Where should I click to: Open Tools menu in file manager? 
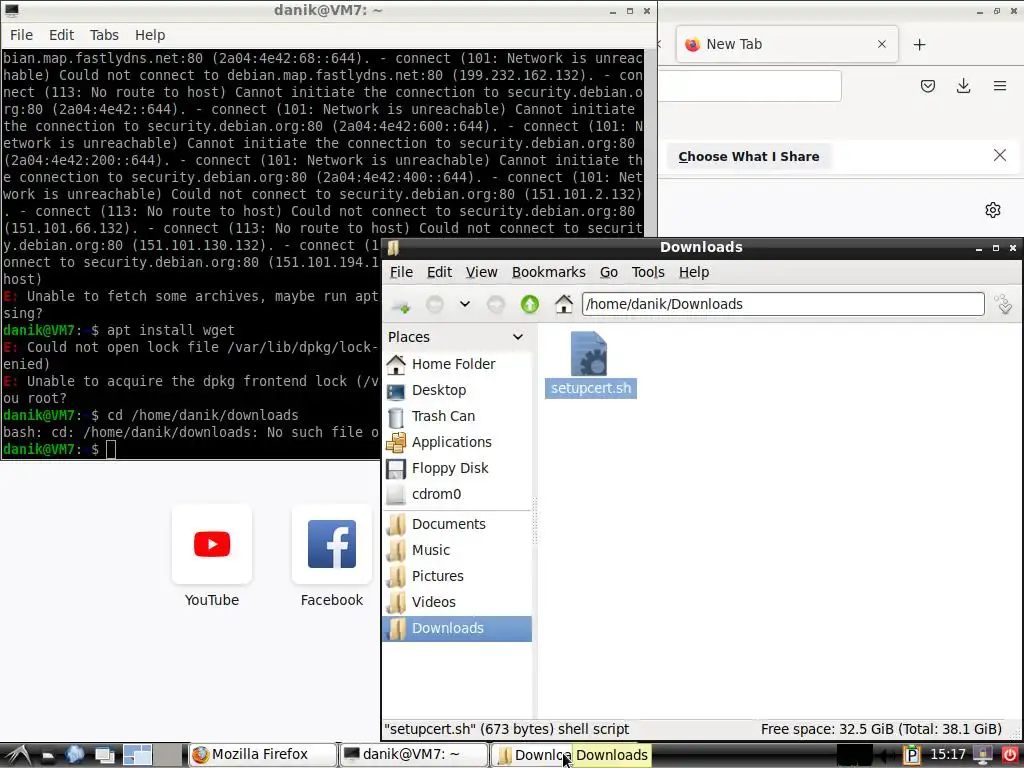click(x=648, y=272)
